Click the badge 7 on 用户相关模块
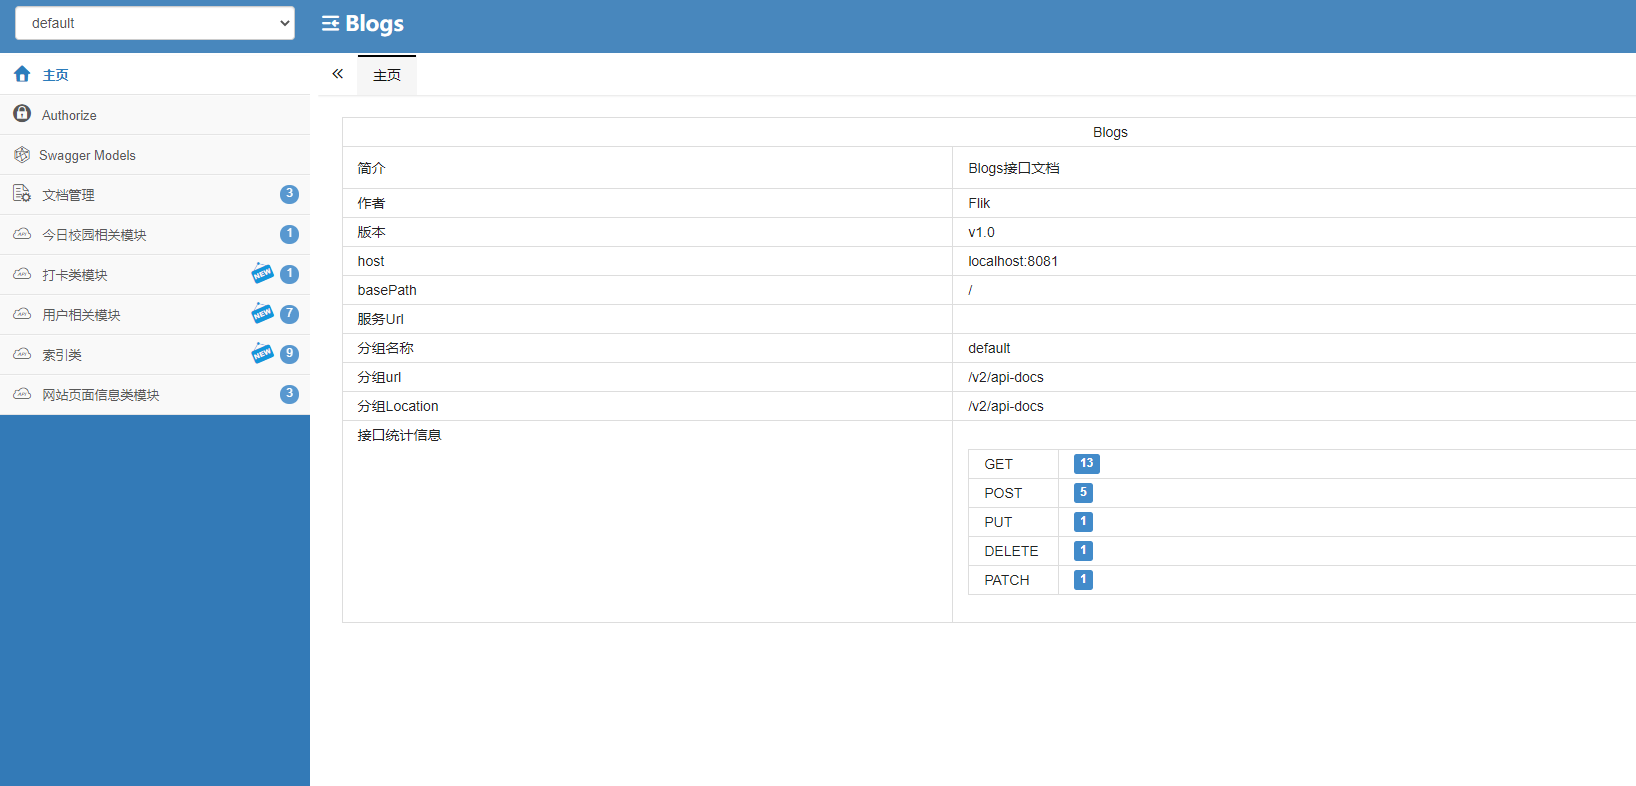This screenshot has width=1636, height=786. (x=289, y=314)
